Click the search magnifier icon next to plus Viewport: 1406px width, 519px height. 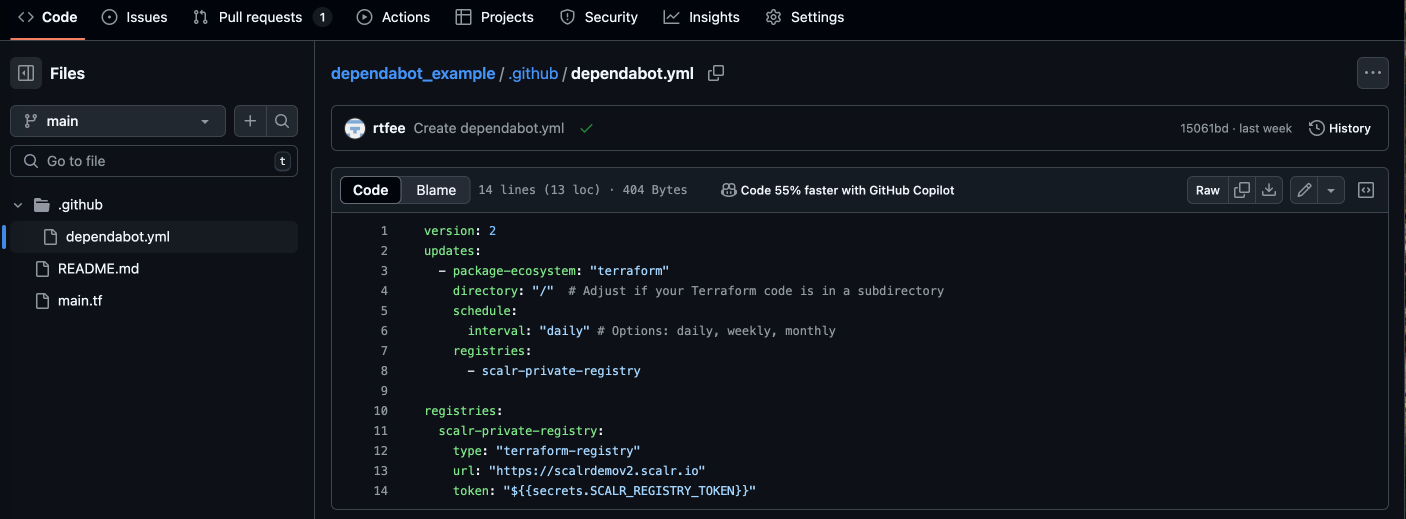[x=282, y=121]
